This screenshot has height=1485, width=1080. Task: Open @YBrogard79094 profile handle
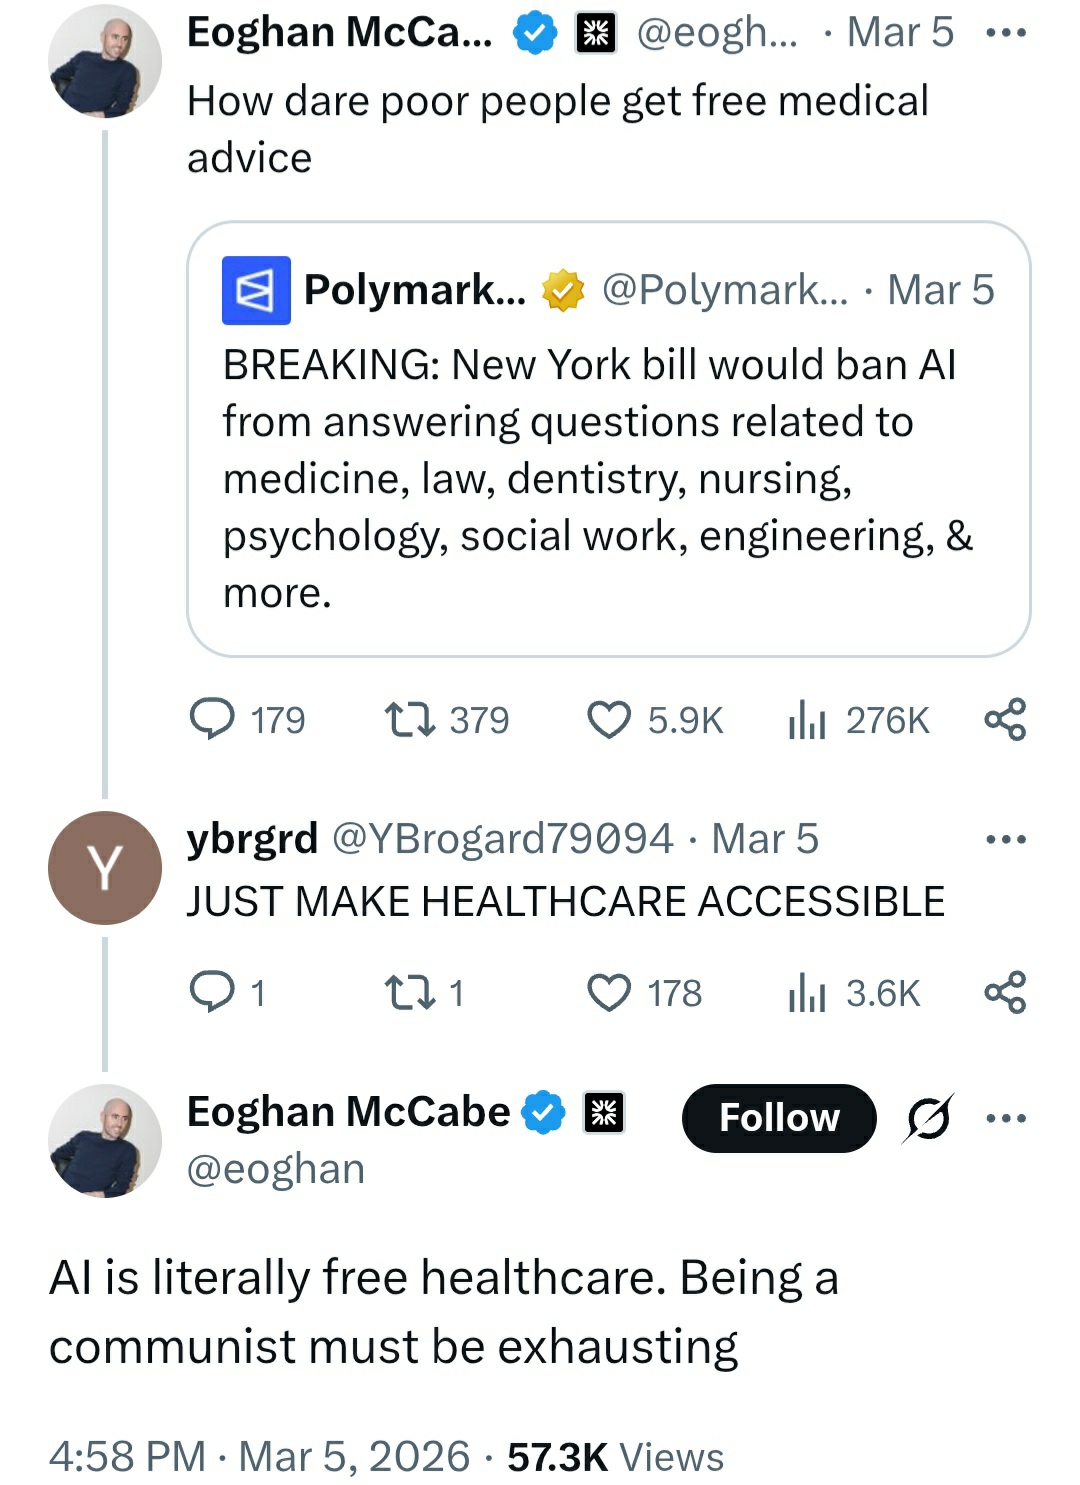pos(502,839)
